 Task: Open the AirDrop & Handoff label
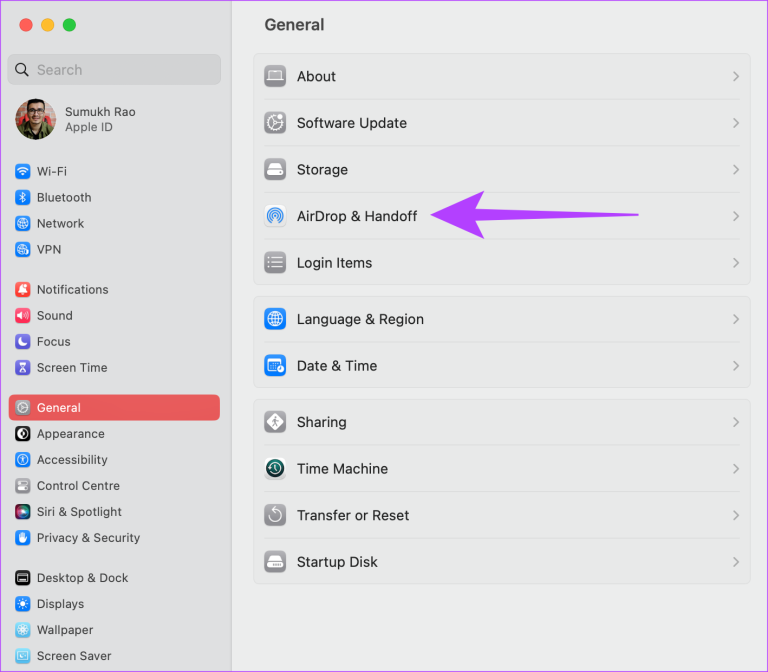click(357, 216)
